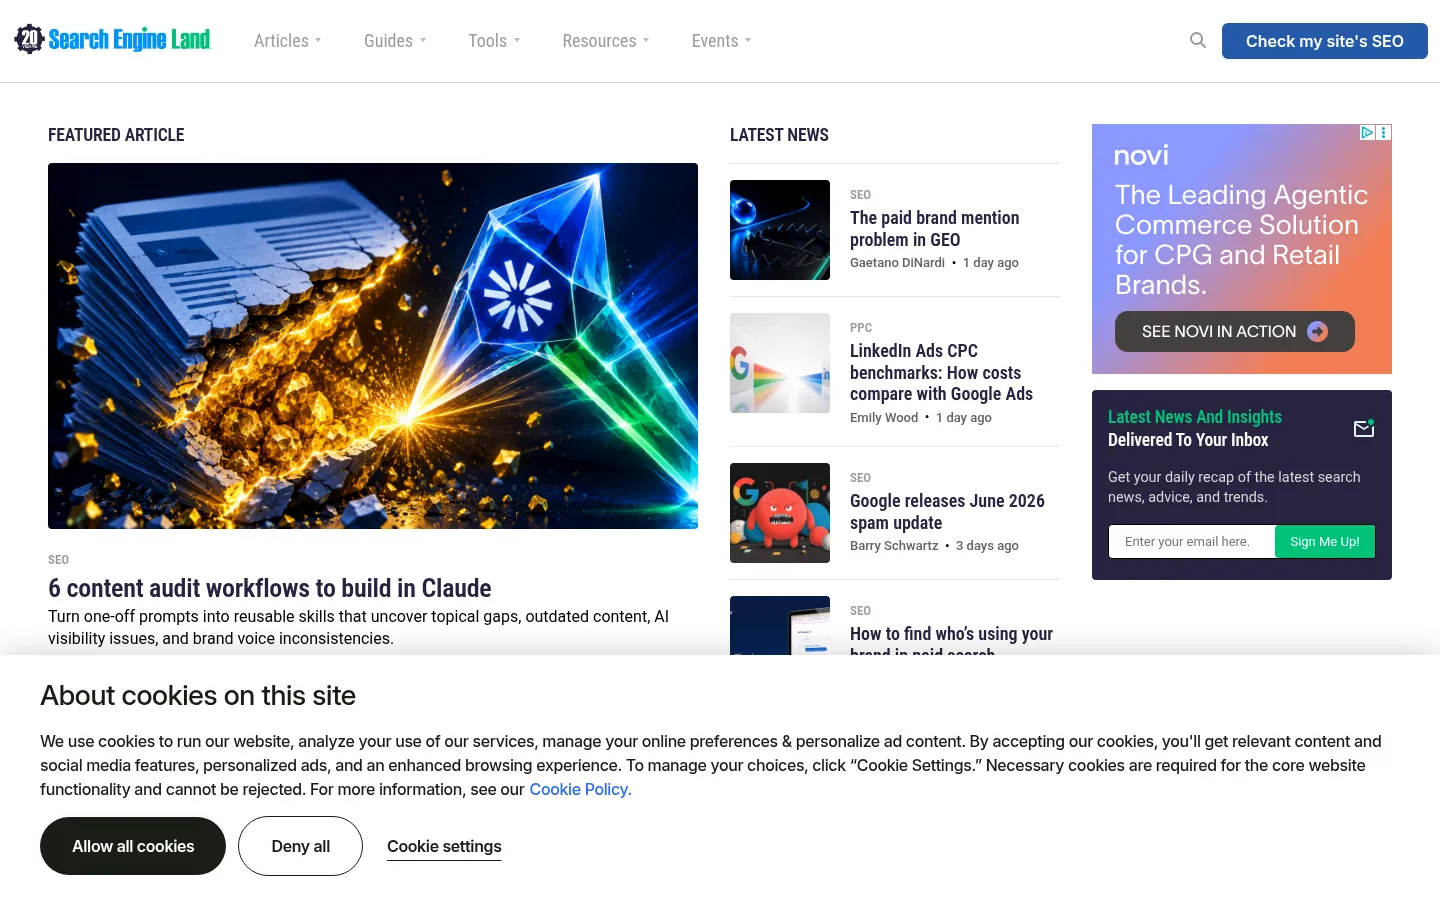Click the PPC category label

coord(861,328)
